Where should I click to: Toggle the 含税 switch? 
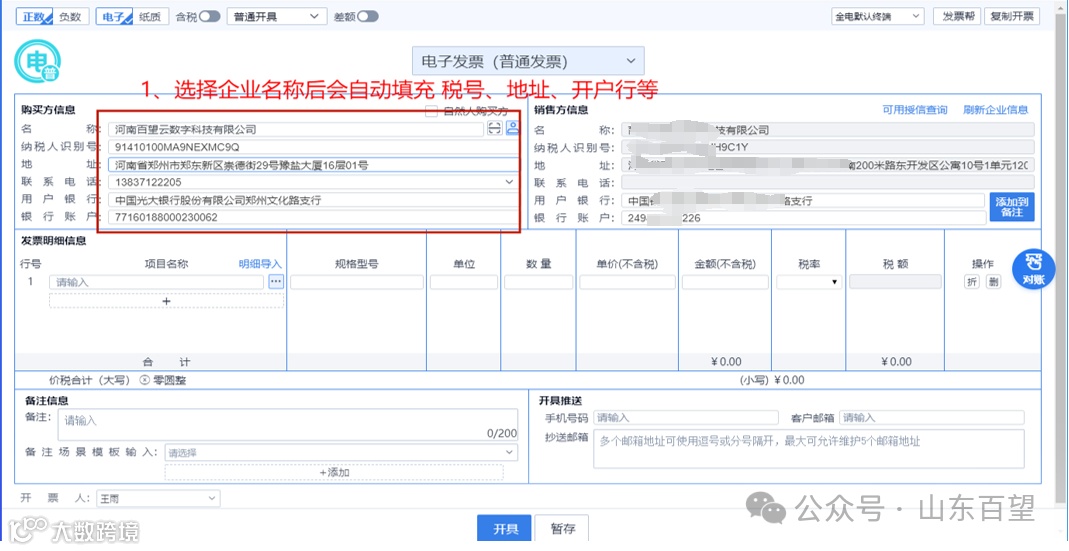coord(209,16)
